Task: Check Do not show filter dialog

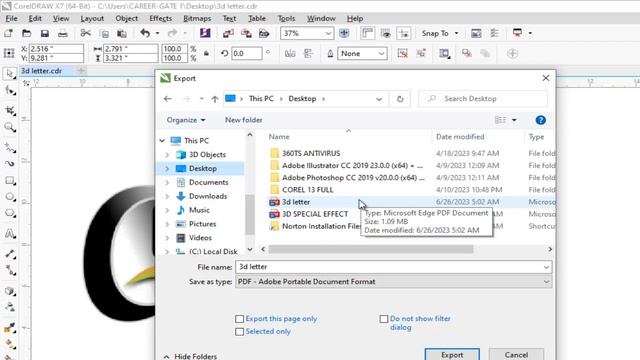Action: click(384, 319)
